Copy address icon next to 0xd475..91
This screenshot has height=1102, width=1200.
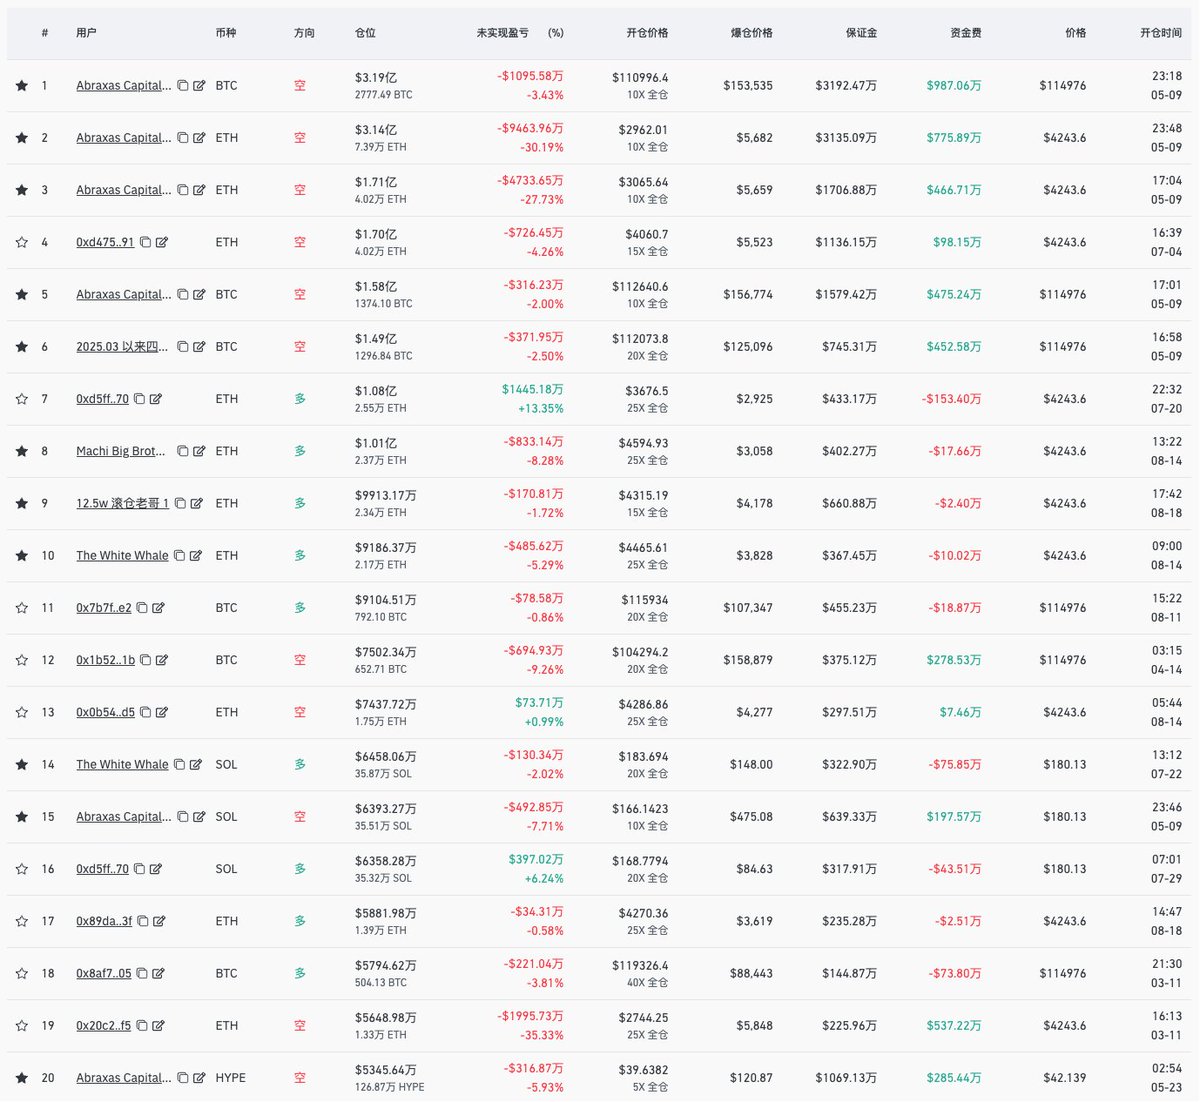click(x=145, y=242)
